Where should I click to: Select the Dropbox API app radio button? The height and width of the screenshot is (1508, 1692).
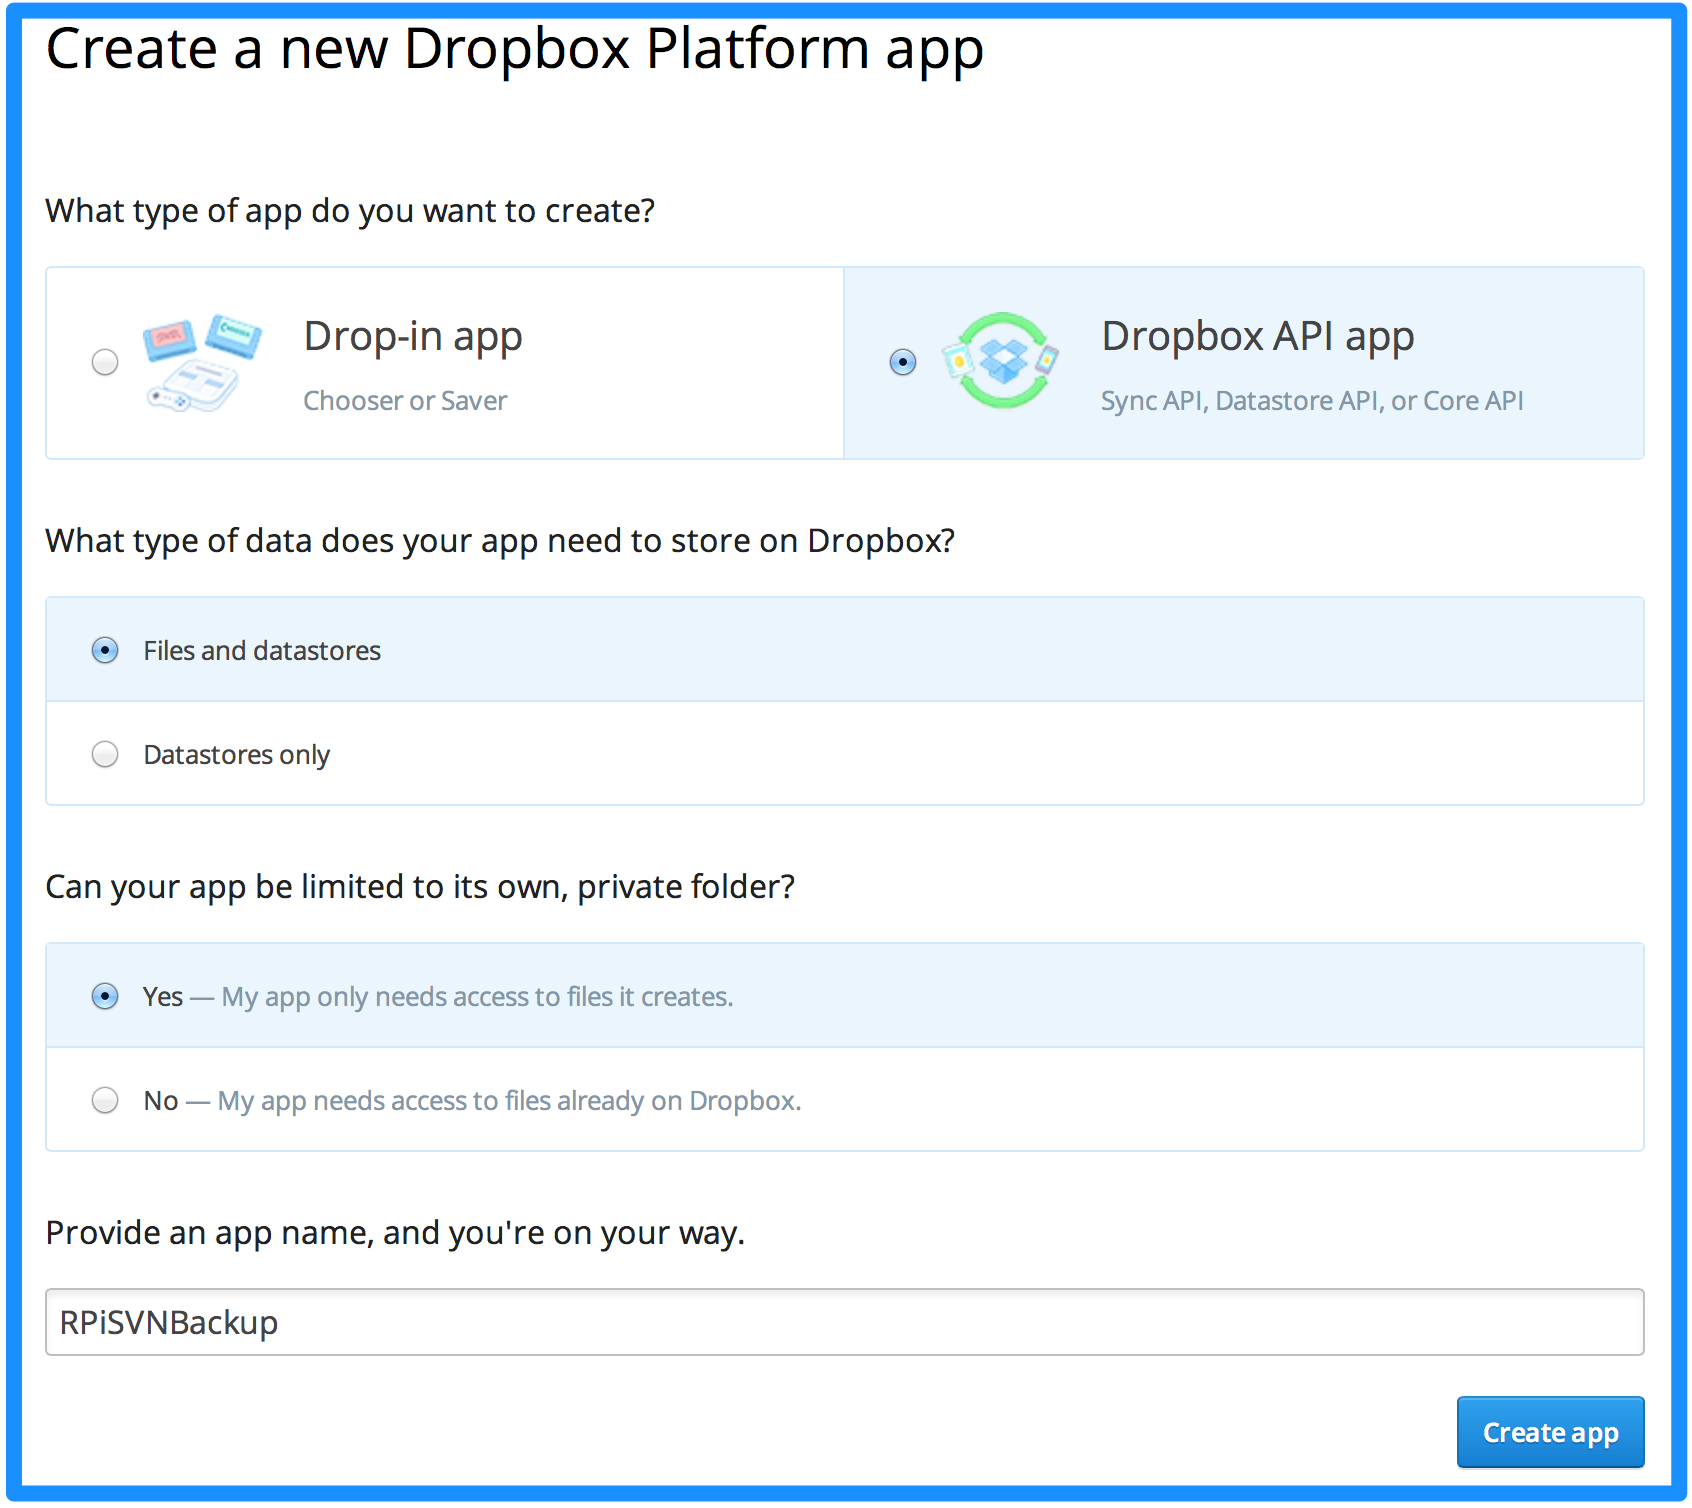click(x=902, y=362)
